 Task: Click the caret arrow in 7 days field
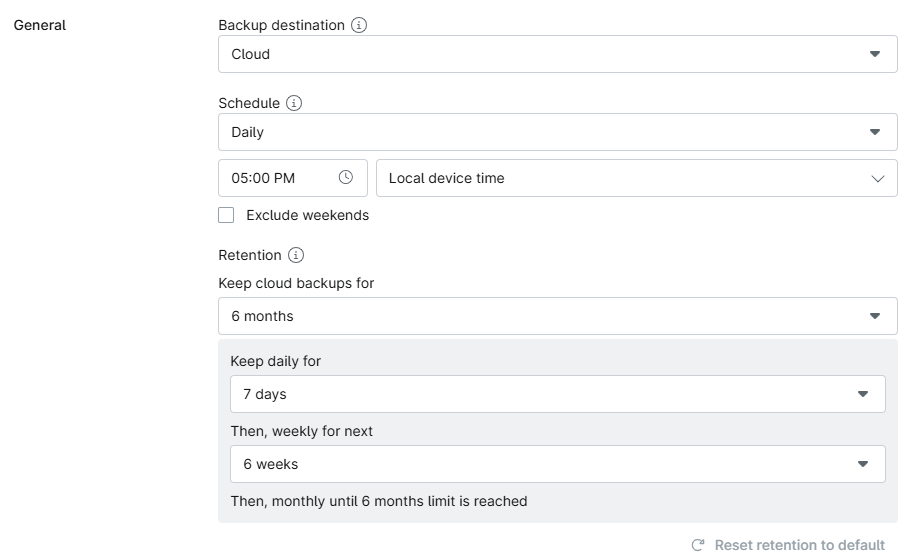click(x=863, y=394)
